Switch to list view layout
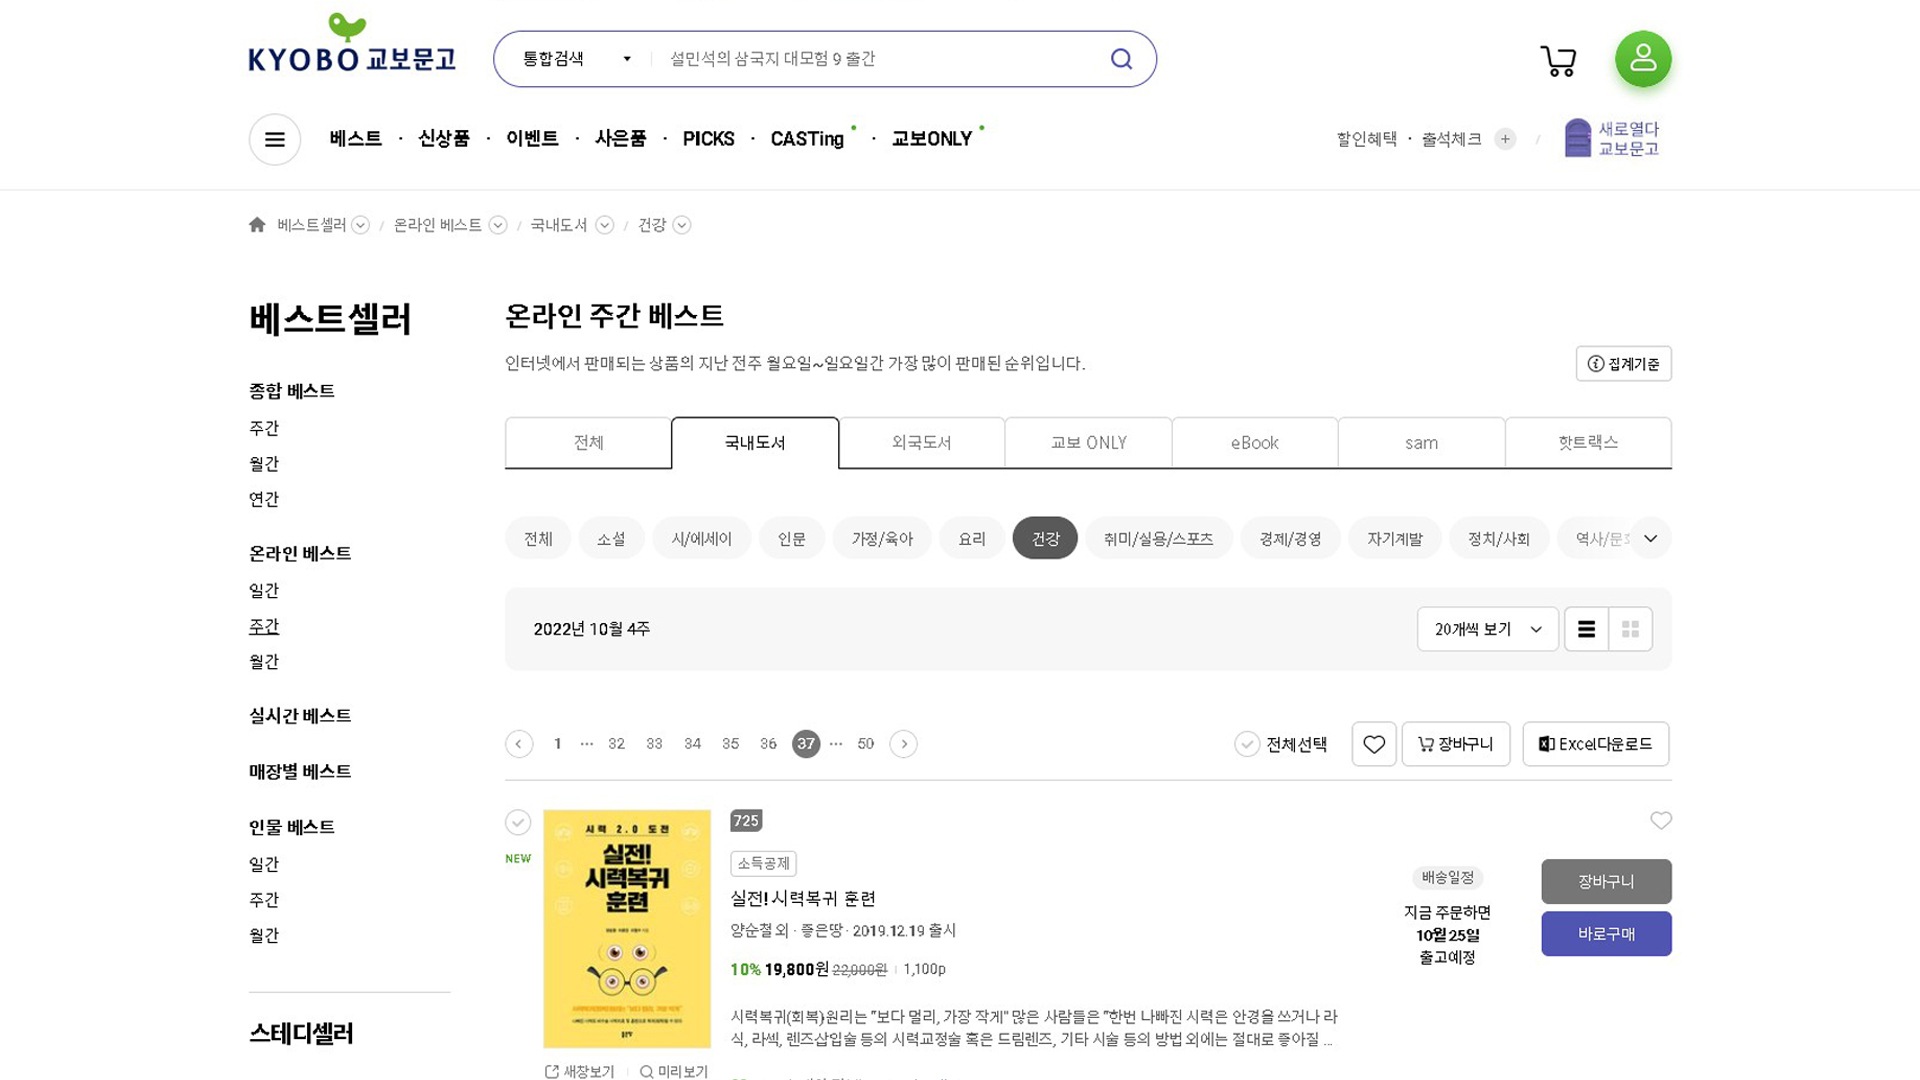The width and height of the screenshot is (1920, 1080). (1586, 629)
